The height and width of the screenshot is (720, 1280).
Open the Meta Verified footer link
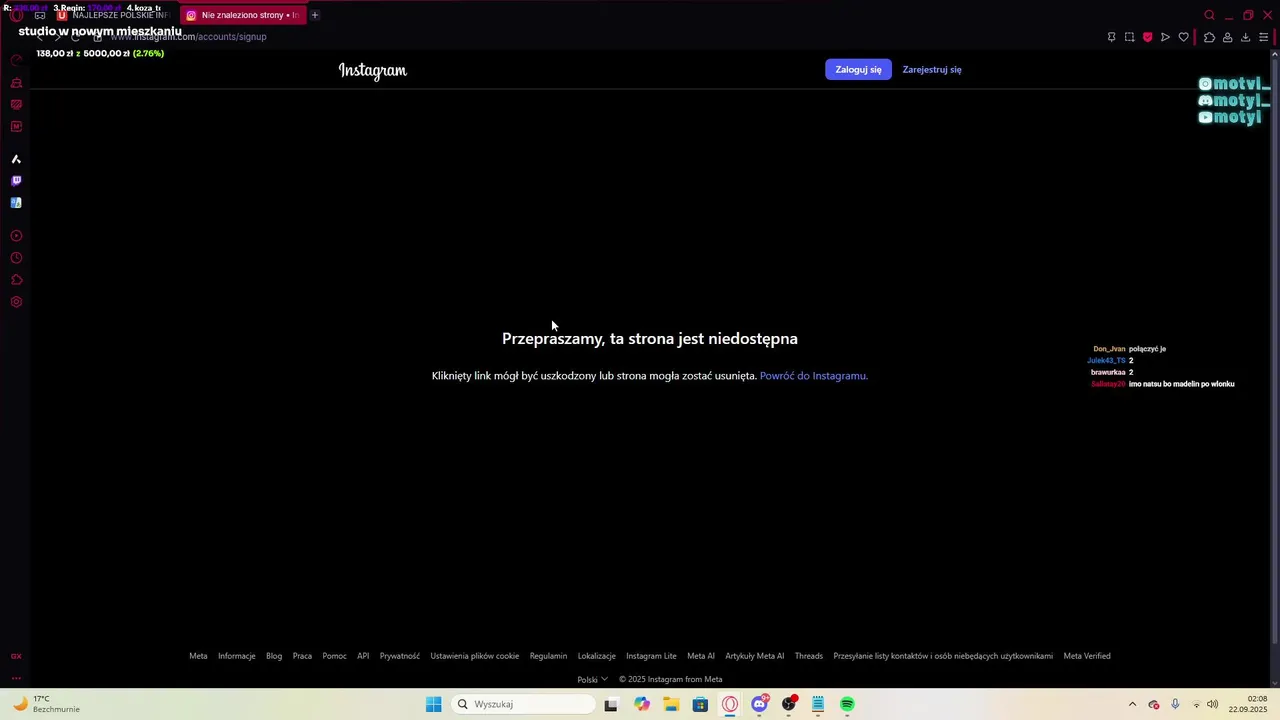(1087, 656)
